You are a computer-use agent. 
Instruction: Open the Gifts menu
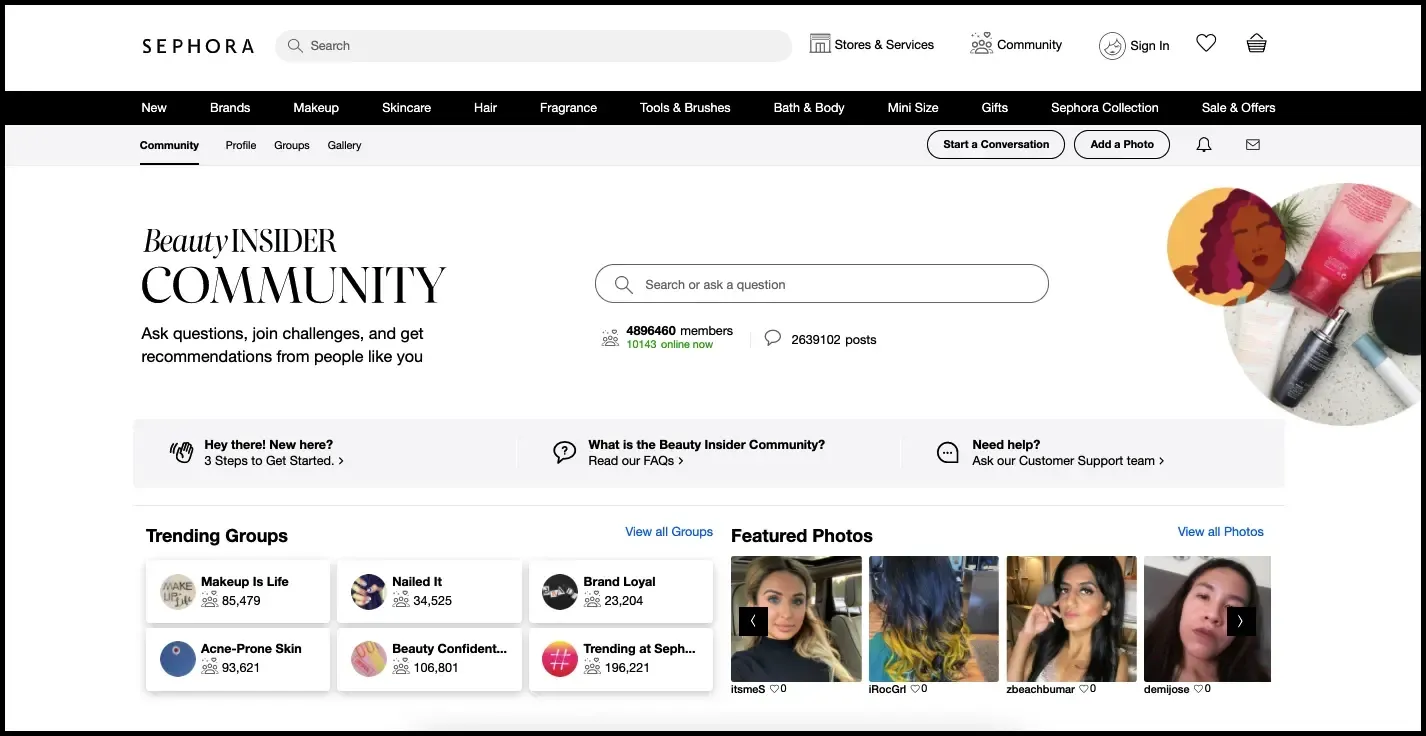coord(995,108)
